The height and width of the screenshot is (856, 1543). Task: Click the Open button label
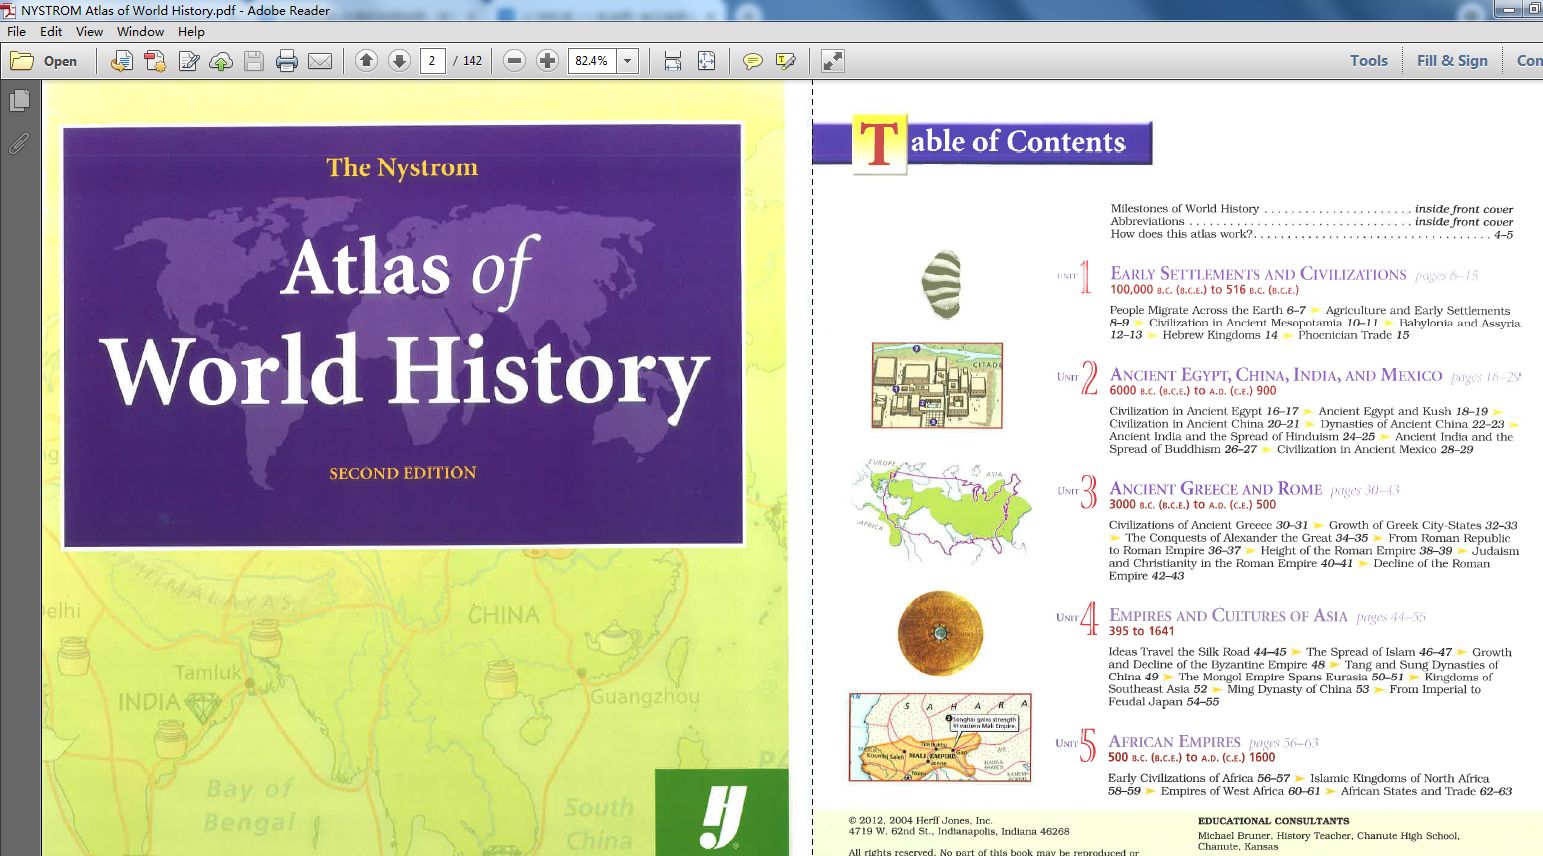[60, 61]
